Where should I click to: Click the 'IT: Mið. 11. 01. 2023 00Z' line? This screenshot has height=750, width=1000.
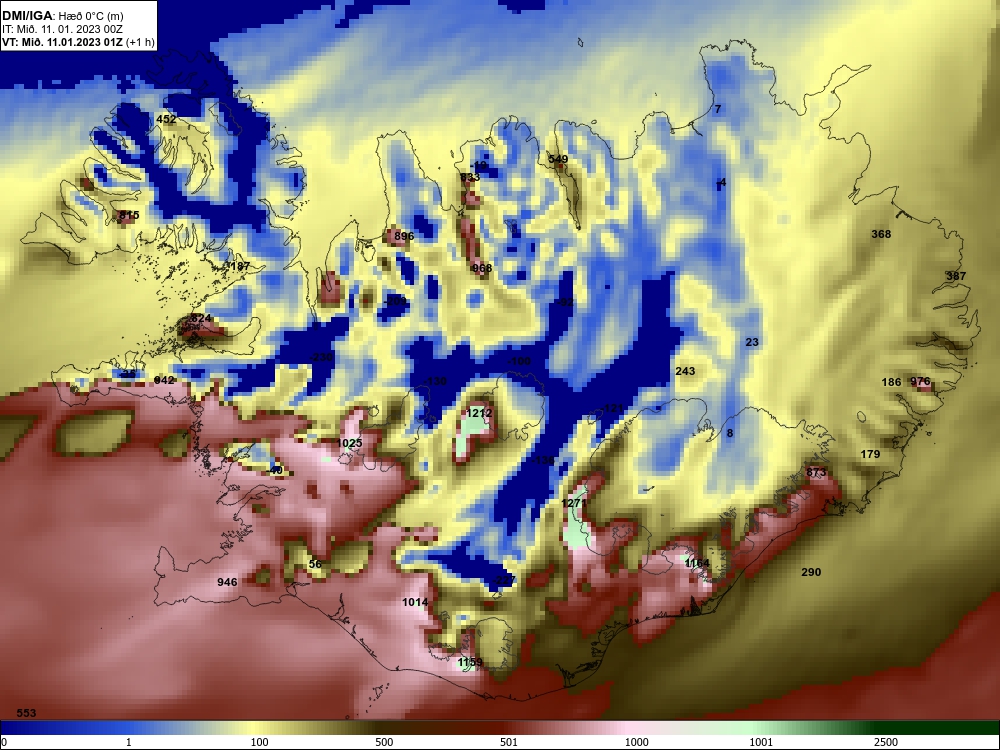[62, 29]
